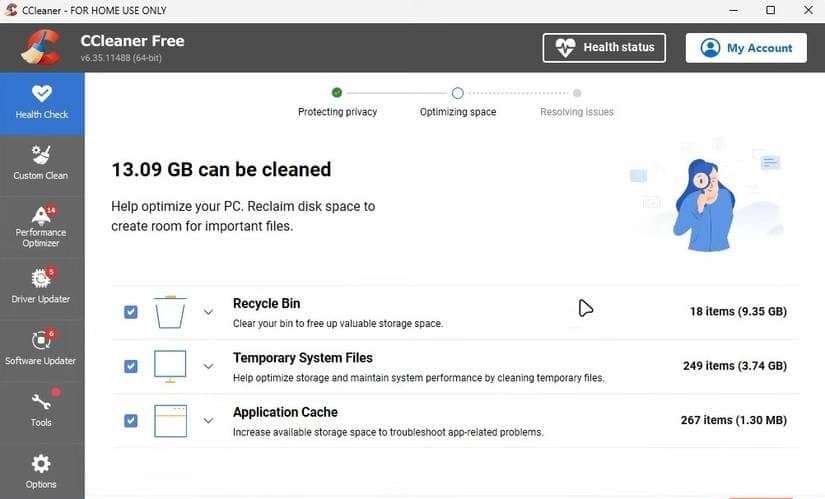Viewport: 825px width, 499px height.
Task: Click the '267 items (1.30 MB)' value
Action: [733, 420]
